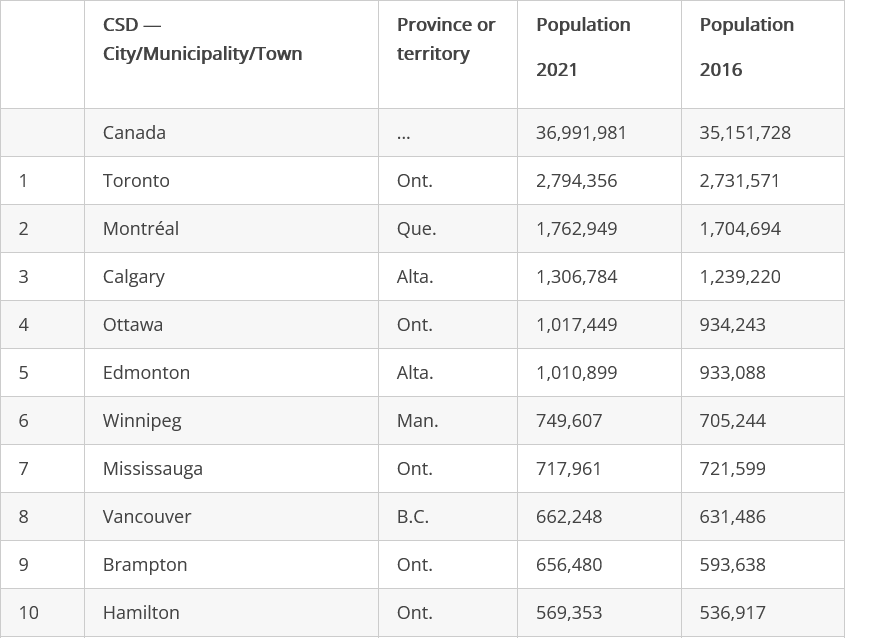
Task: Select Winnipeg in the table
Action: [x=142, y=421]
